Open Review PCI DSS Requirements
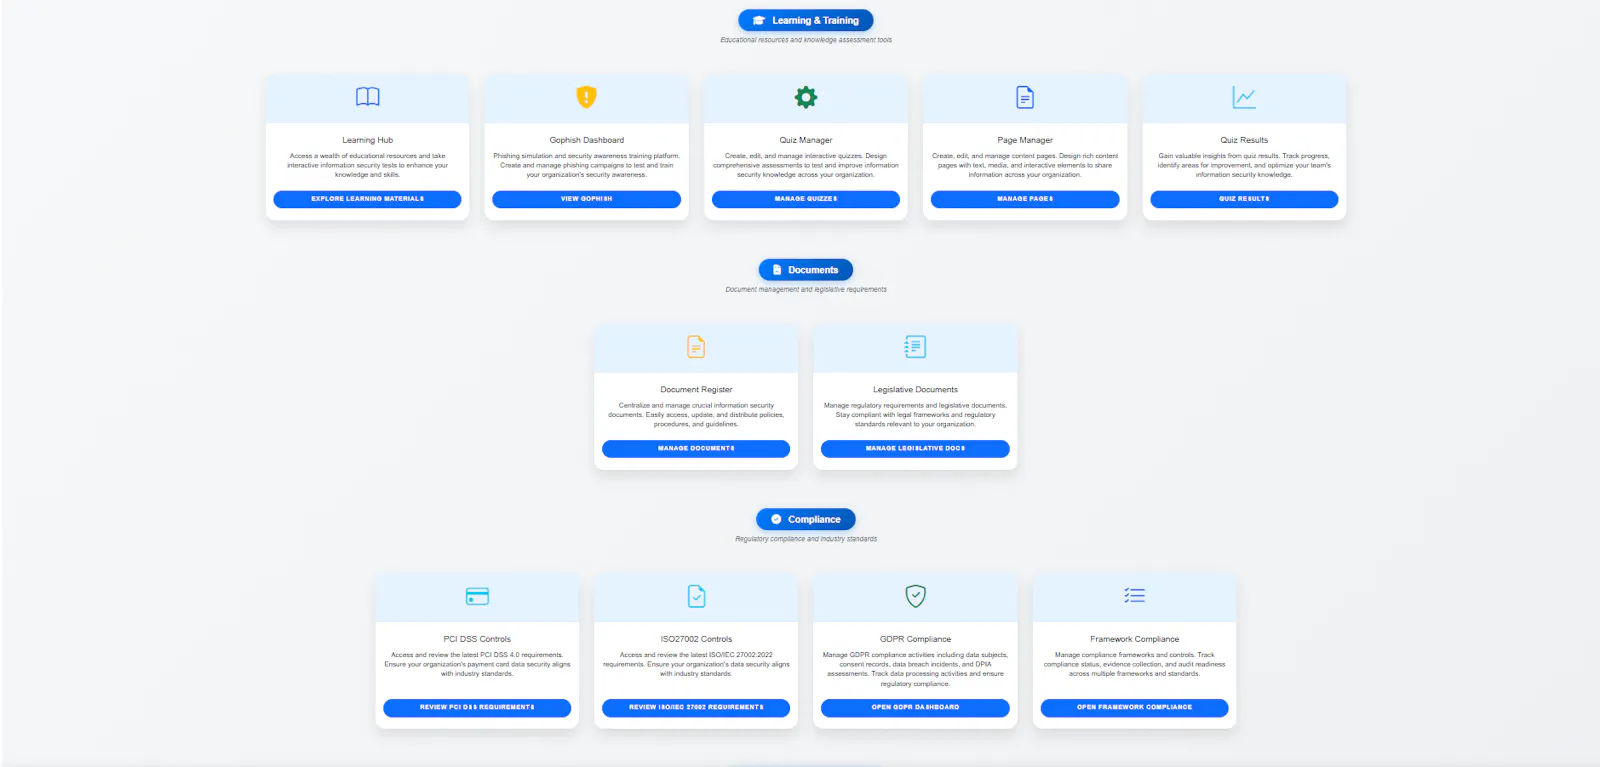 coord(477,708)
